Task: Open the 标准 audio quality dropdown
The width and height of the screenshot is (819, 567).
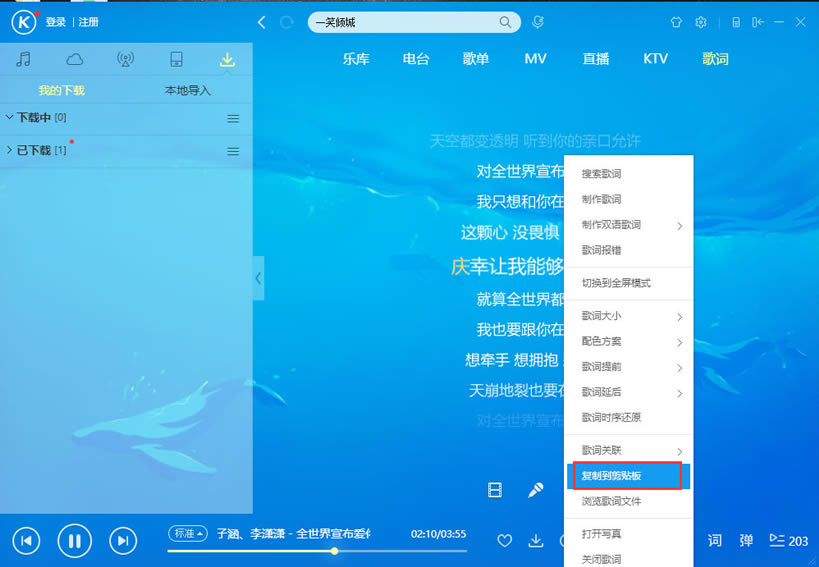Action: coord(188,534)
